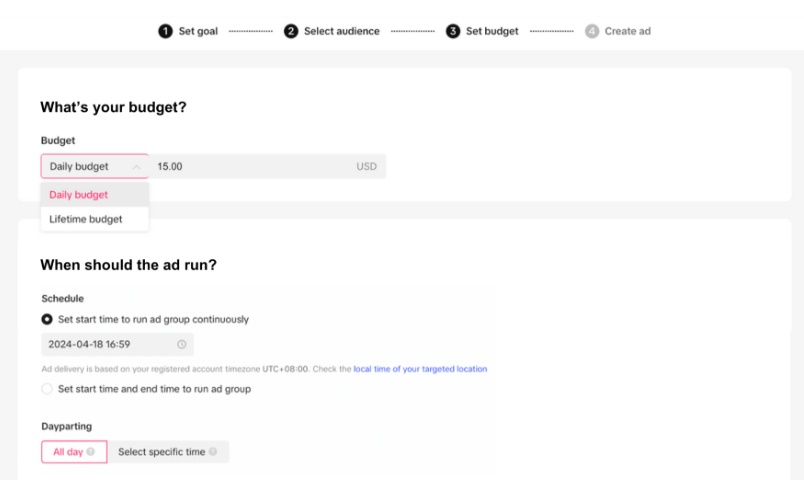Click the step 4 Create ad circle icon

click(592, 31)
